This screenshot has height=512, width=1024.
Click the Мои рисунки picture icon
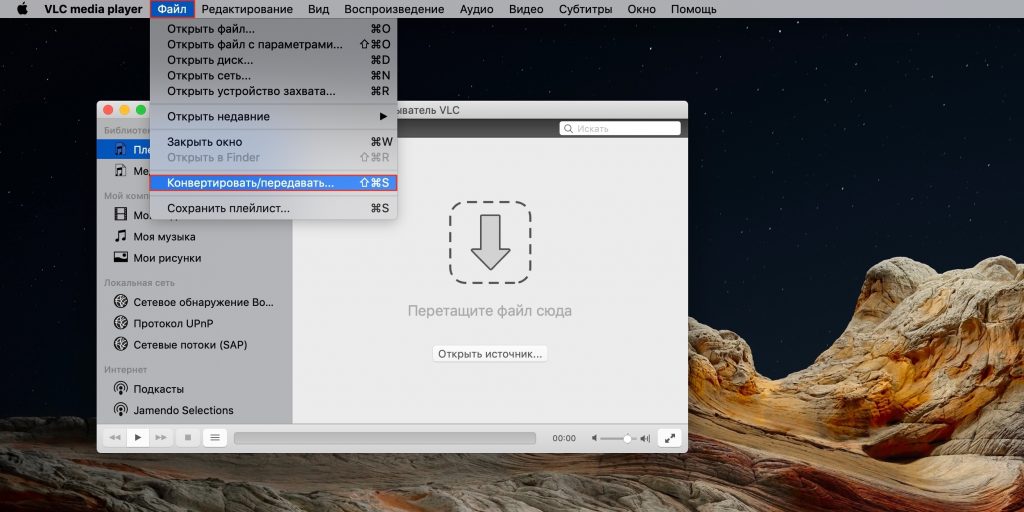pos(120,257)
